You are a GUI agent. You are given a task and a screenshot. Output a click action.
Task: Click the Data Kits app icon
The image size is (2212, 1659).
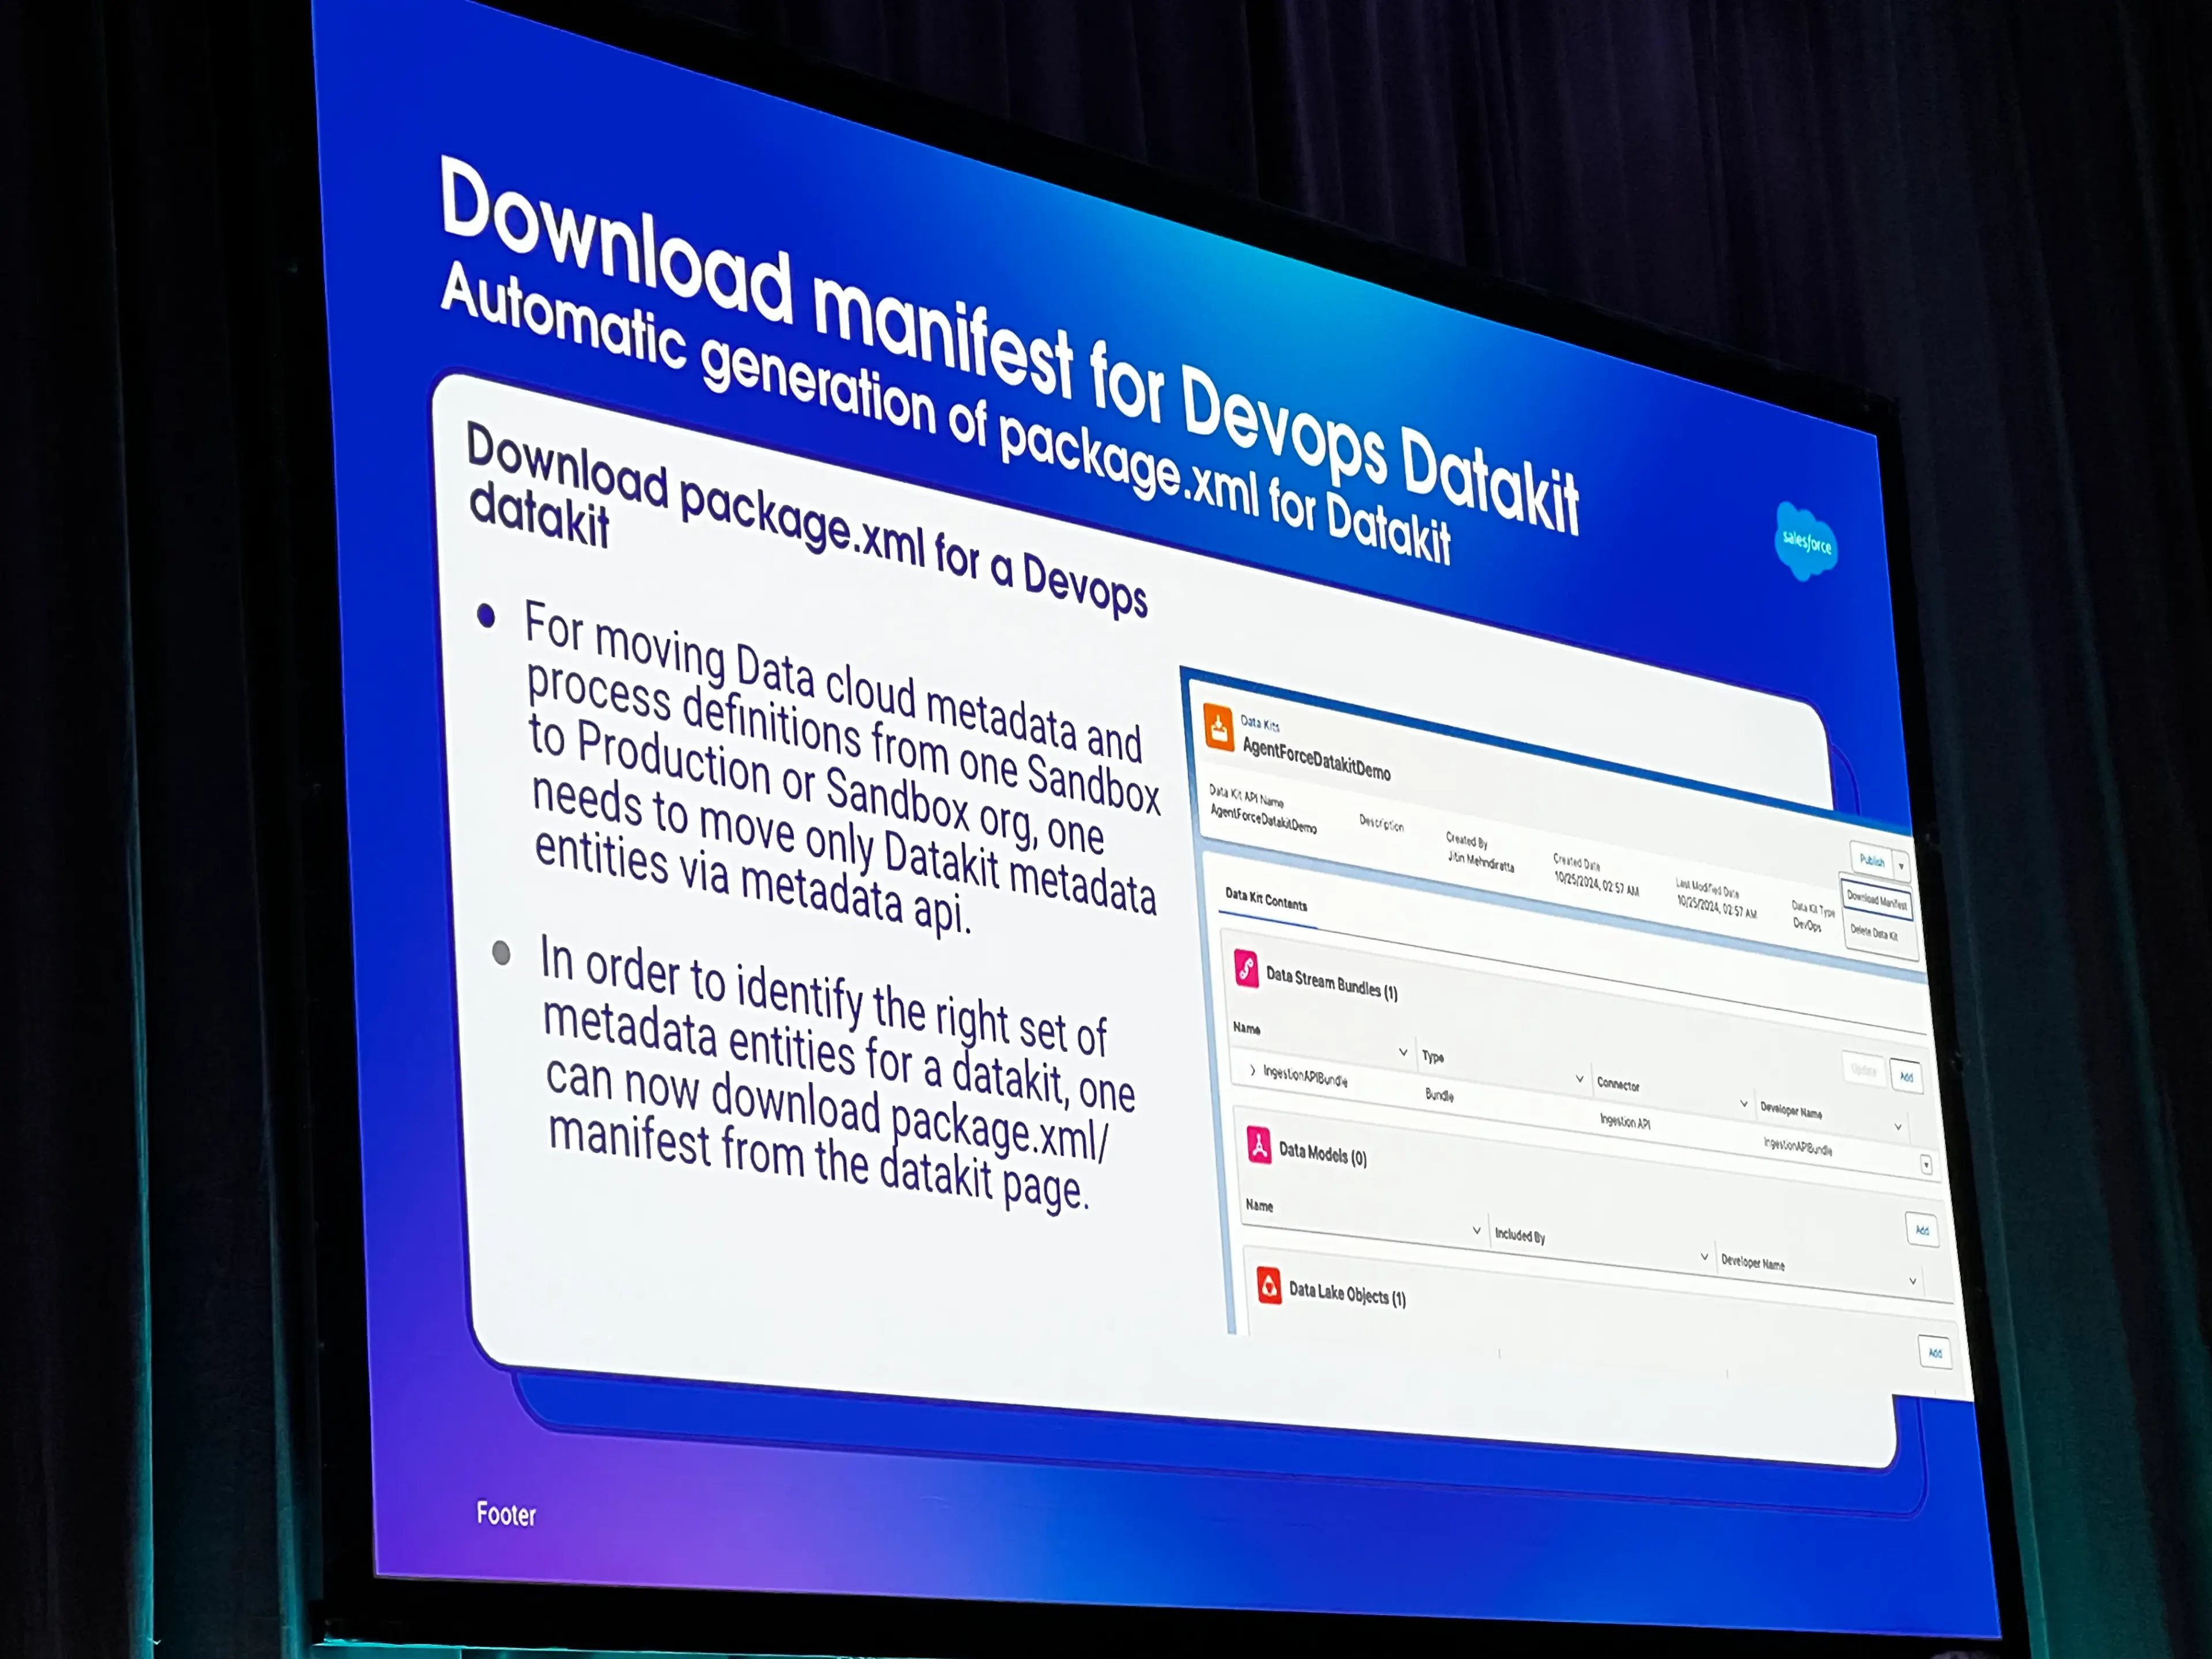[1218, 728]
